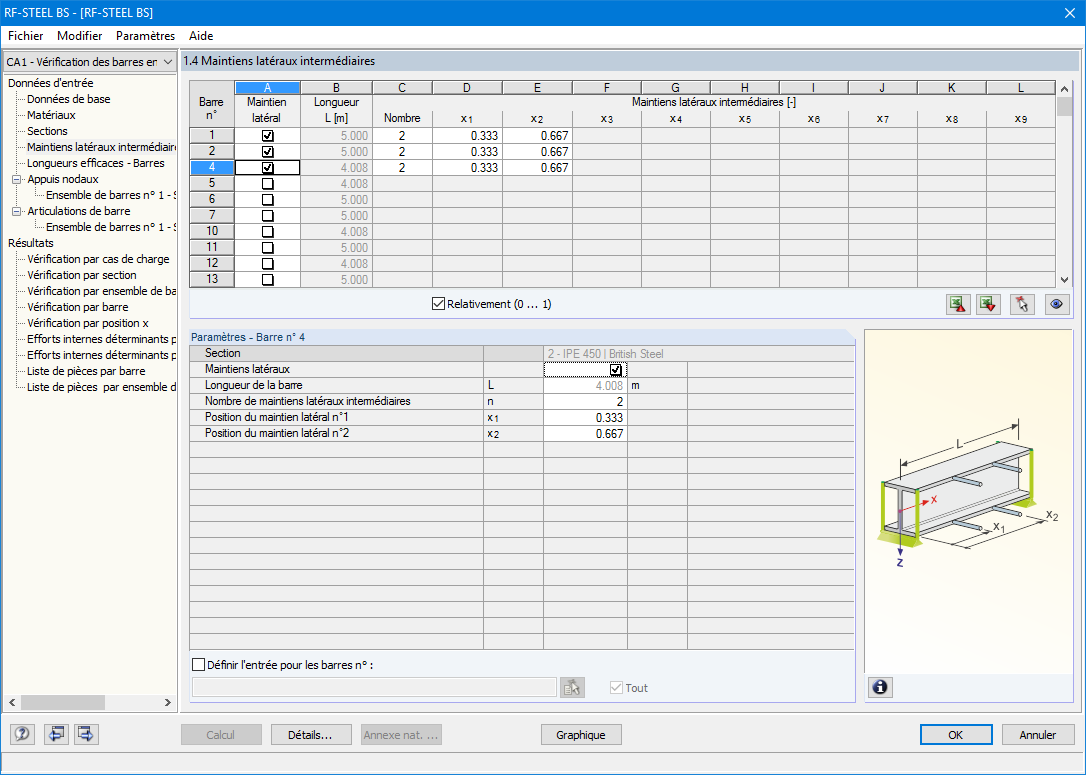Click column A header
The height and width of the screenshot is (775, 1086).
coord(267,88)
